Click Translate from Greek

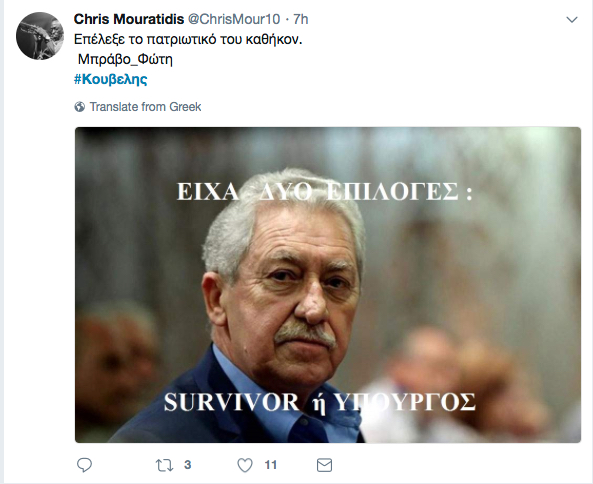point(145,107)
